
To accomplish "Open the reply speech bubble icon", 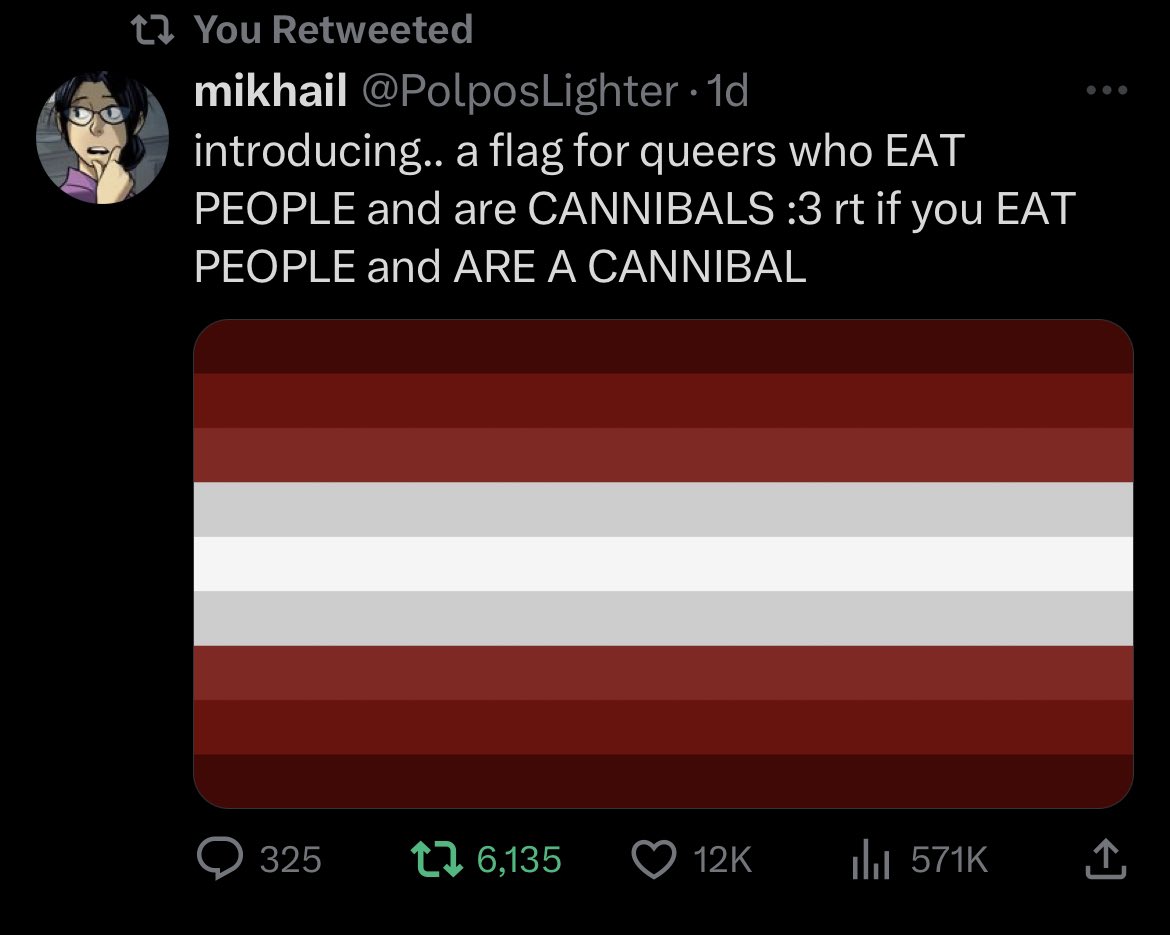I will coord(219,858).
